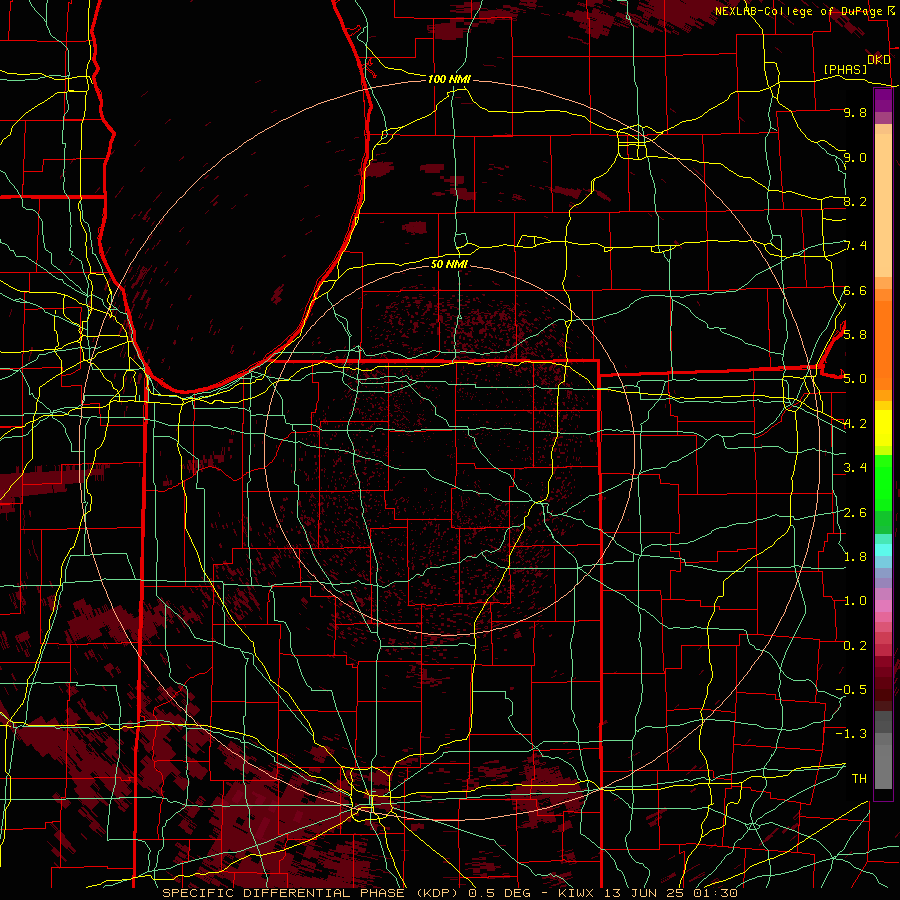
Task: Click the 100 NMI range ring label
Action: pos(449,79)
